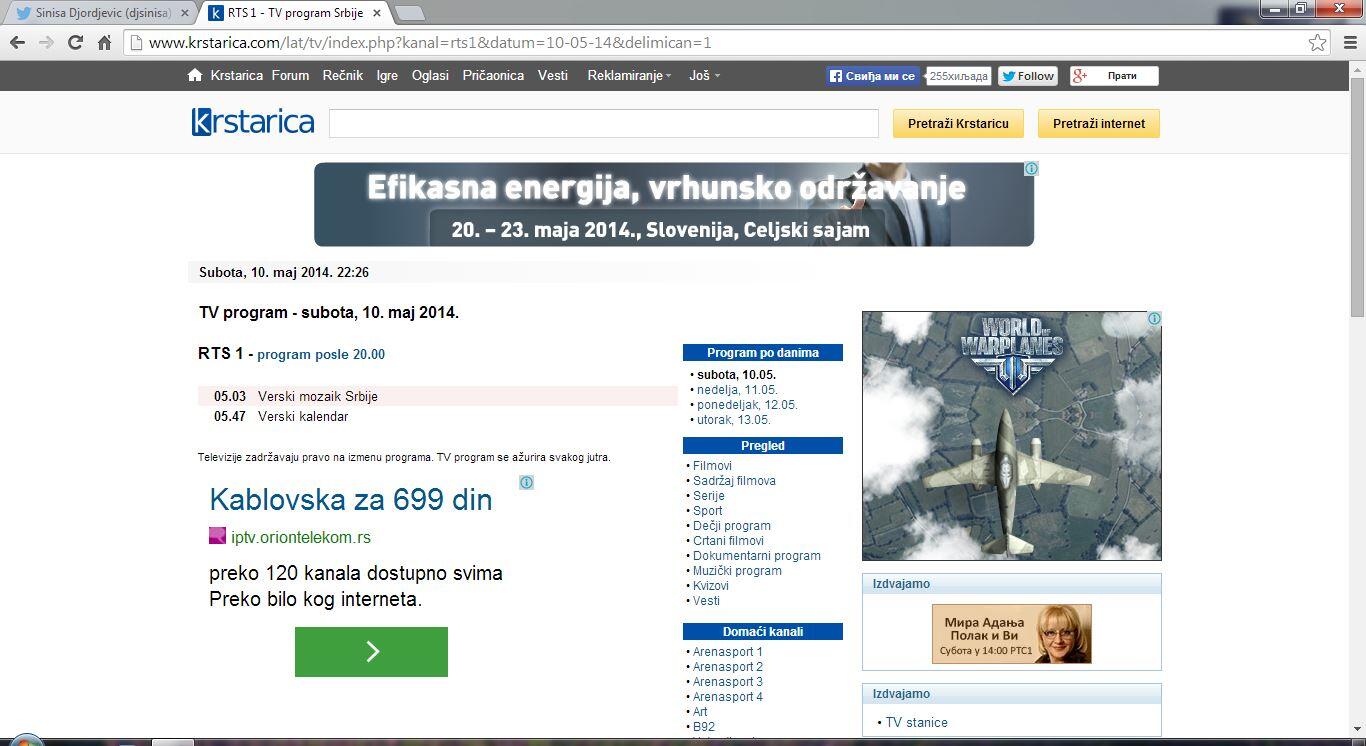Expand the Reklamiranje dropdown menu
The image size is (1366, 746).
[x=629, y=75]
